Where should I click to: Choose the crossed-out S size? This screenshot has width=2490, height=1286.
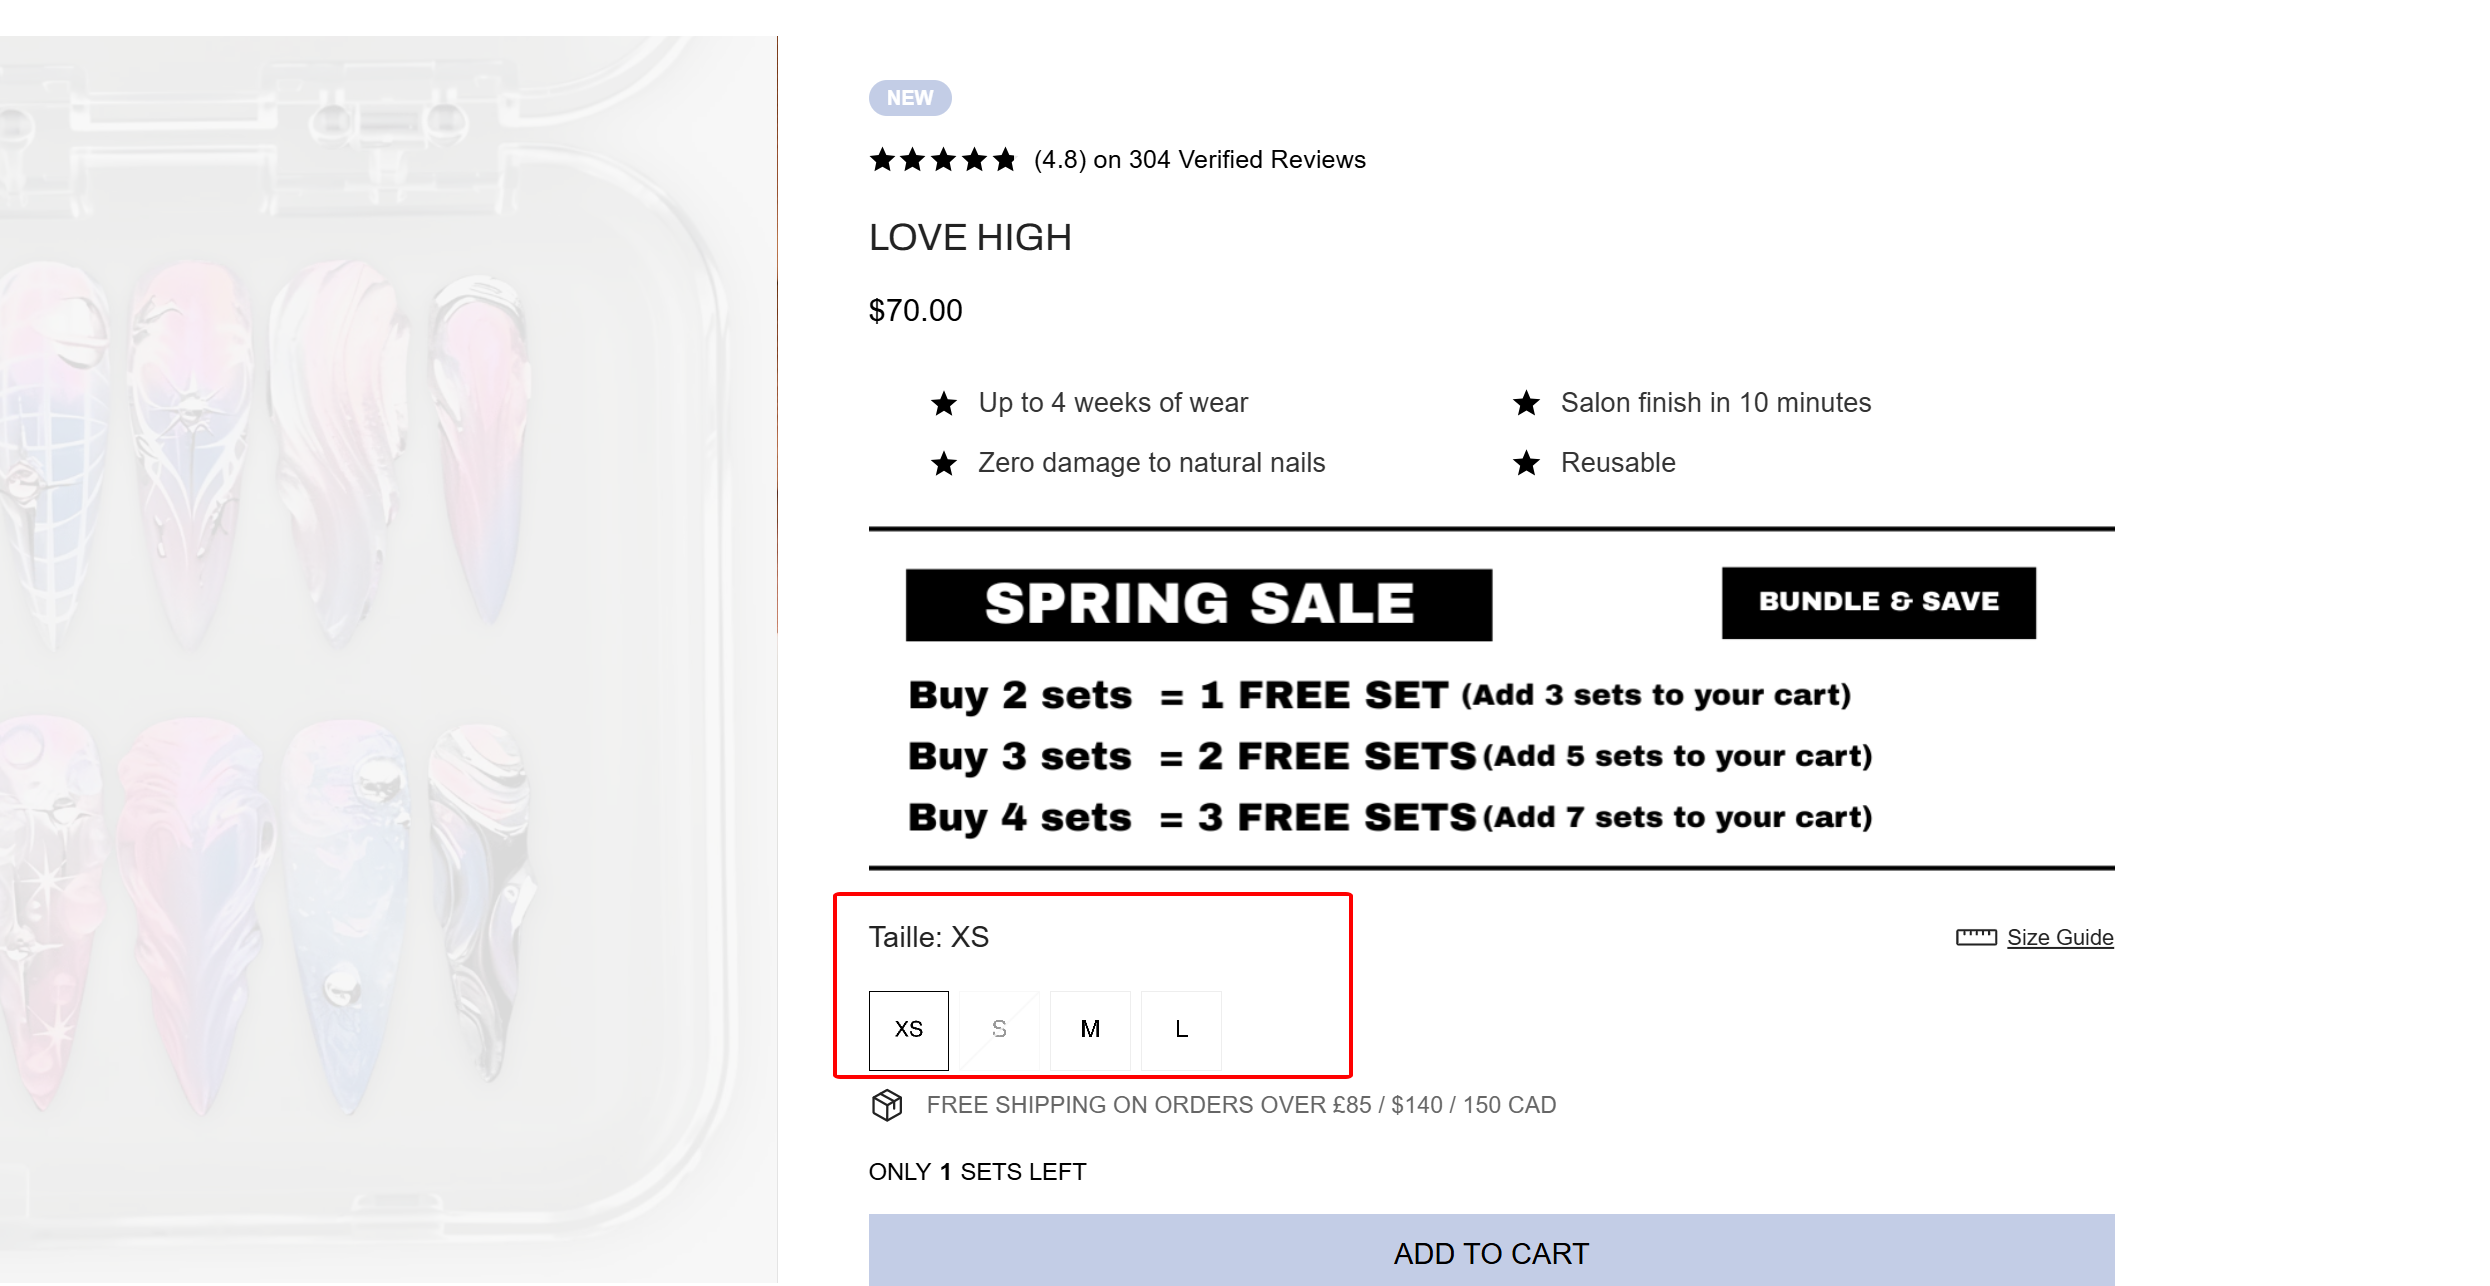[999, 1030]
